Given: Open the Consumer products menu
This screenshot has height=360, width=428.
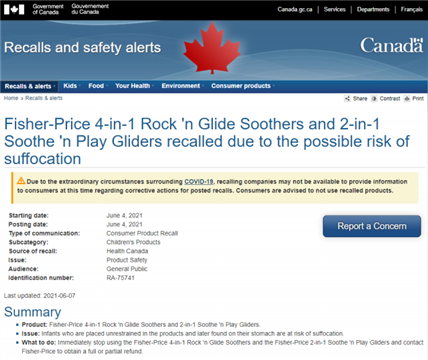Looking at the screenshot, I should 242,86.
